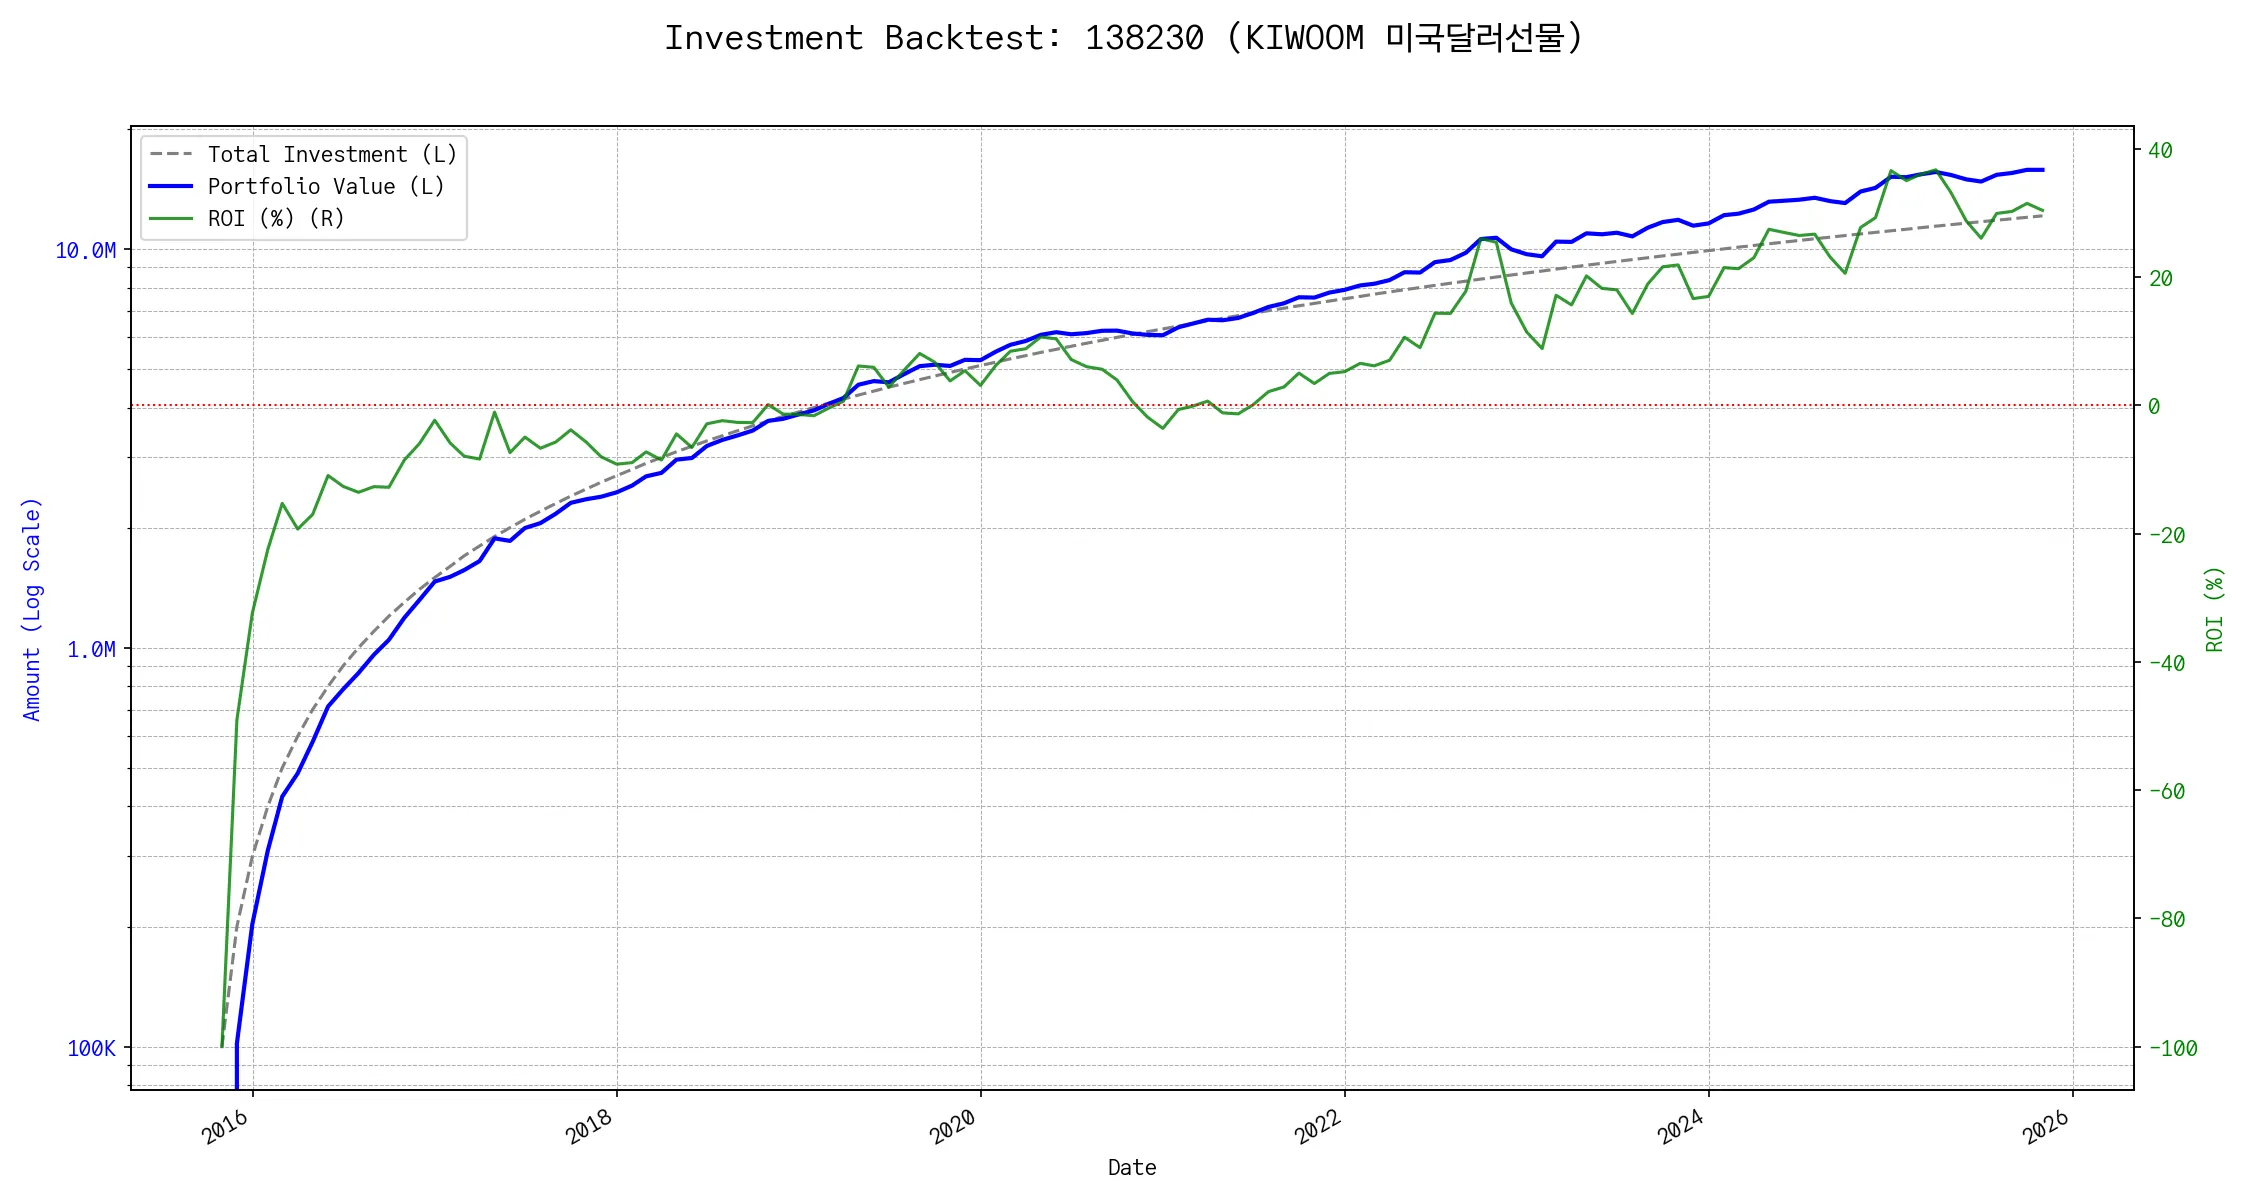Click the Portfolio Value legend entry
This screenshot has width=2250, height=1200.
[326, 186]
